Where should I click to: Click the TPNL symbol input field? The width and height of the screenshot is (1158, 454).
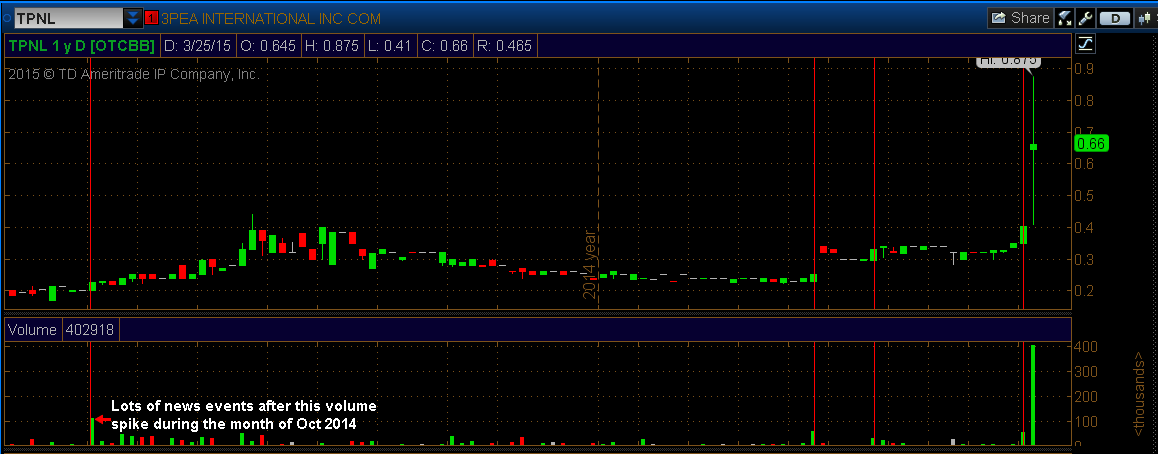coord(69,18)
